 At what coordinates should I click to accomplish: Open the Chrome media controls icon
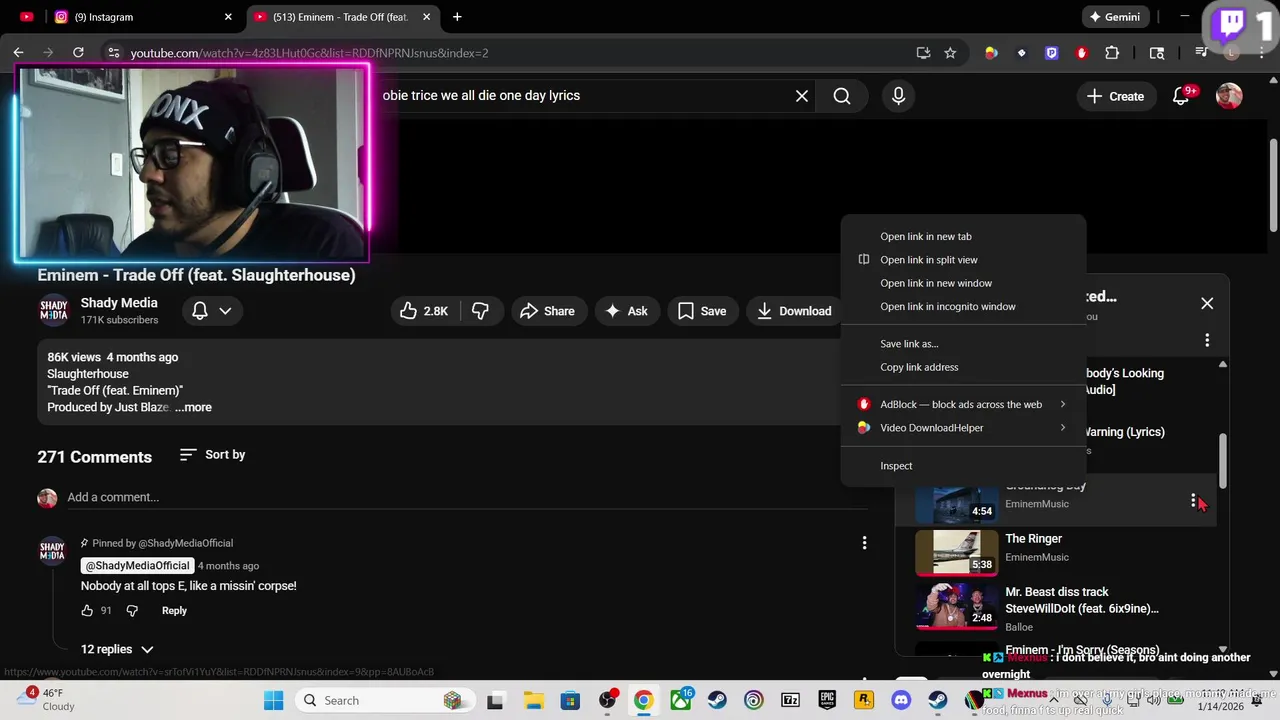pyautogui.click(x=1201, y=53)
